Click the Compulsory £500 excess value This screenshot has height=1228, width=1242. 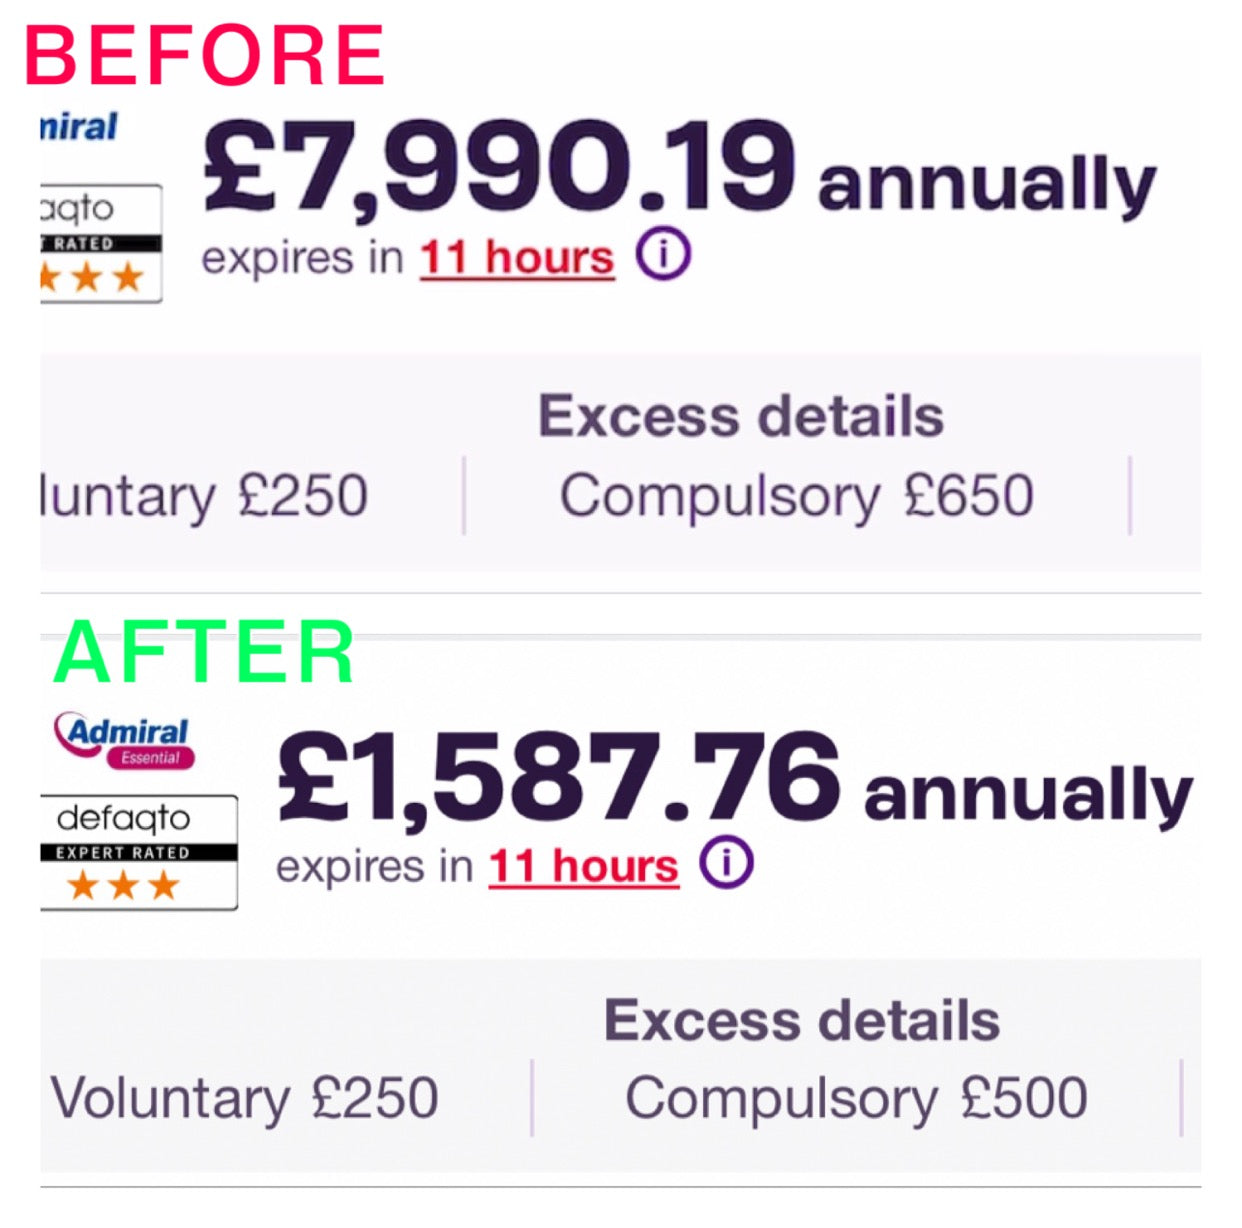tap(856, 1098)
